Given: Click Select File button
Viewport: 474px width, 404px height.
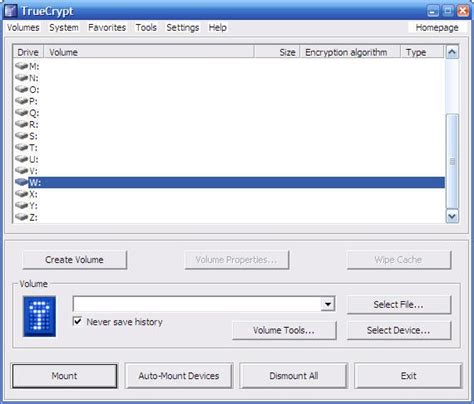Looking at the screenshot, I should (x=399, y=305).
